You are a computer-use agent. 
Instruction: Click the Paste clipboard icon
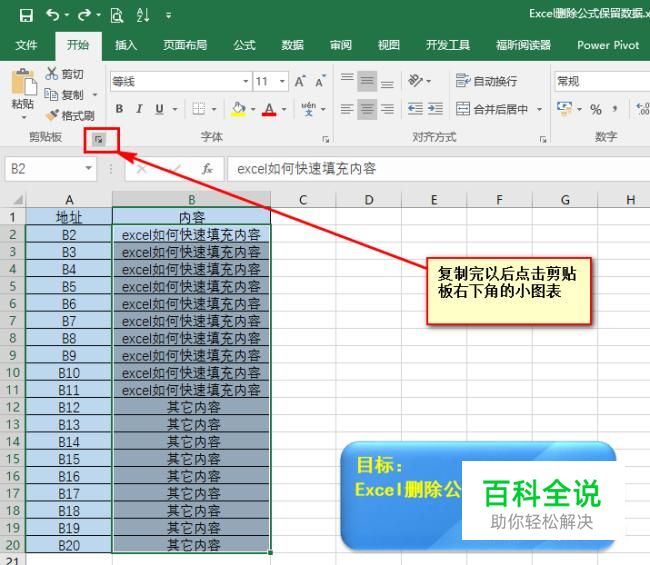click(x=24, y=82)
